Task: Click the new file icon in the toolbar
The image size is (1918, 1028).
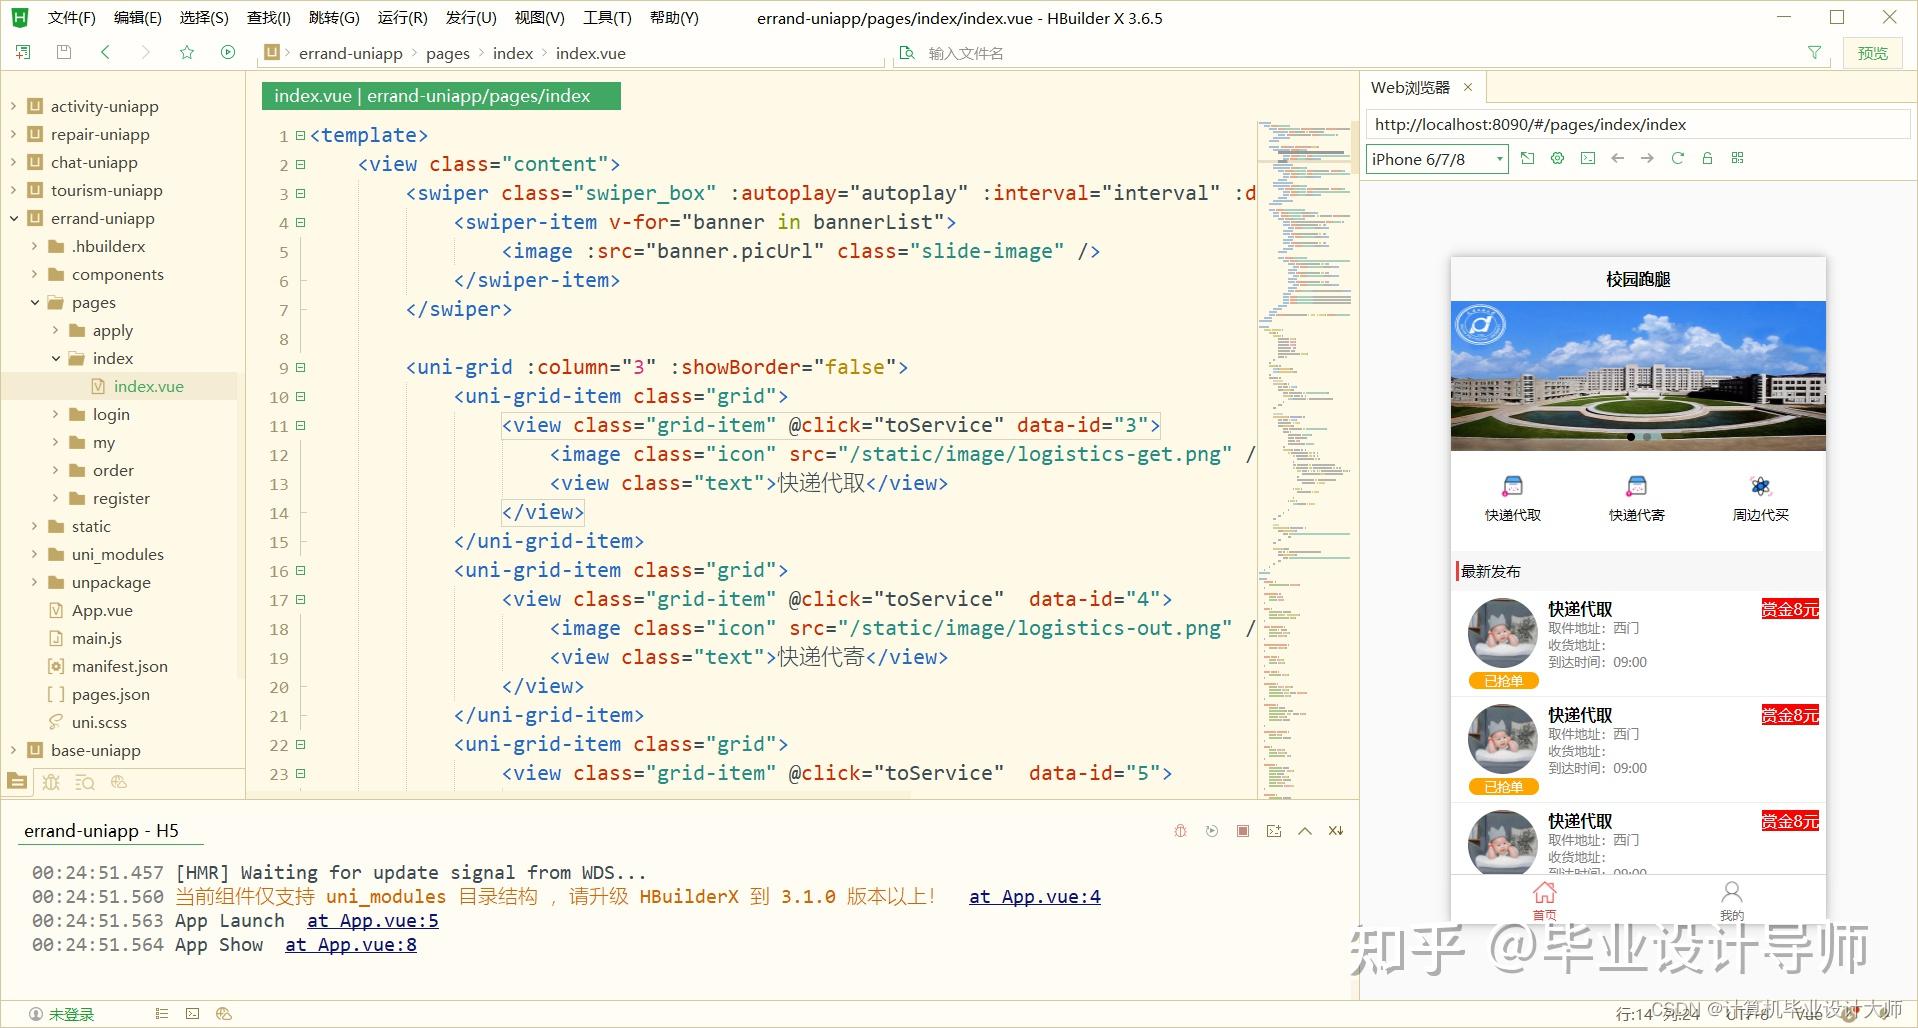Action: (23, 52)
